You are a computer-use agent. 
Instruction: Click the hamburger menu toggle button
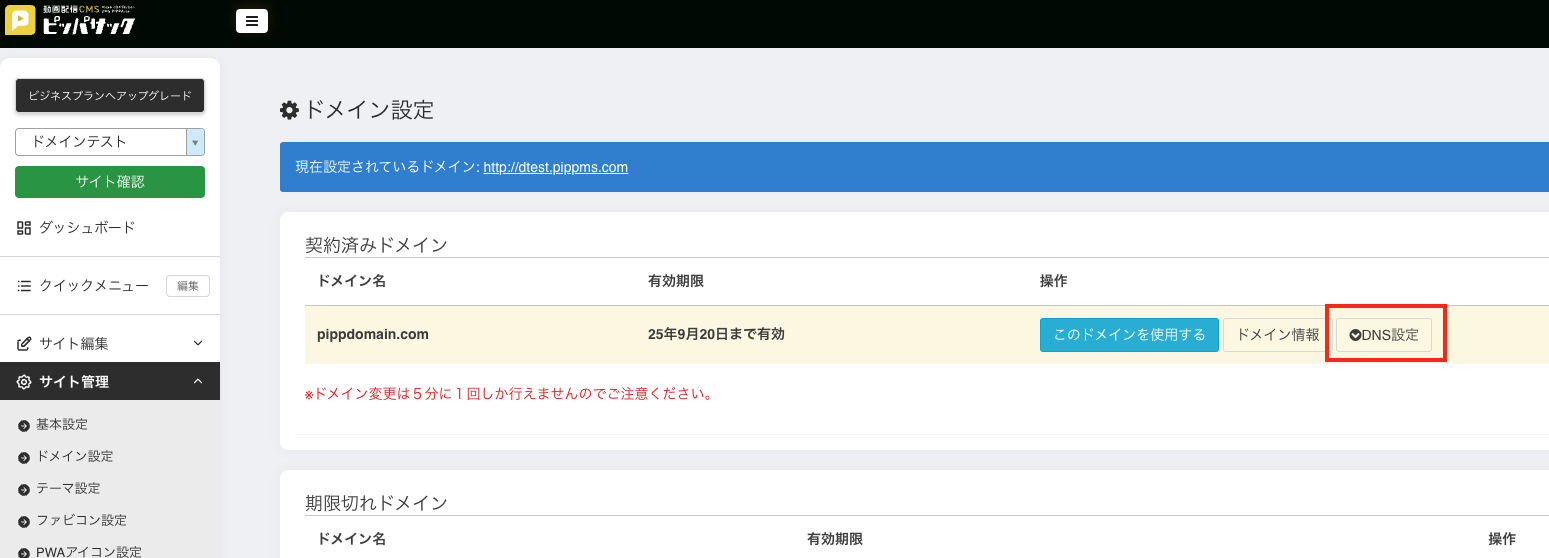251,21
